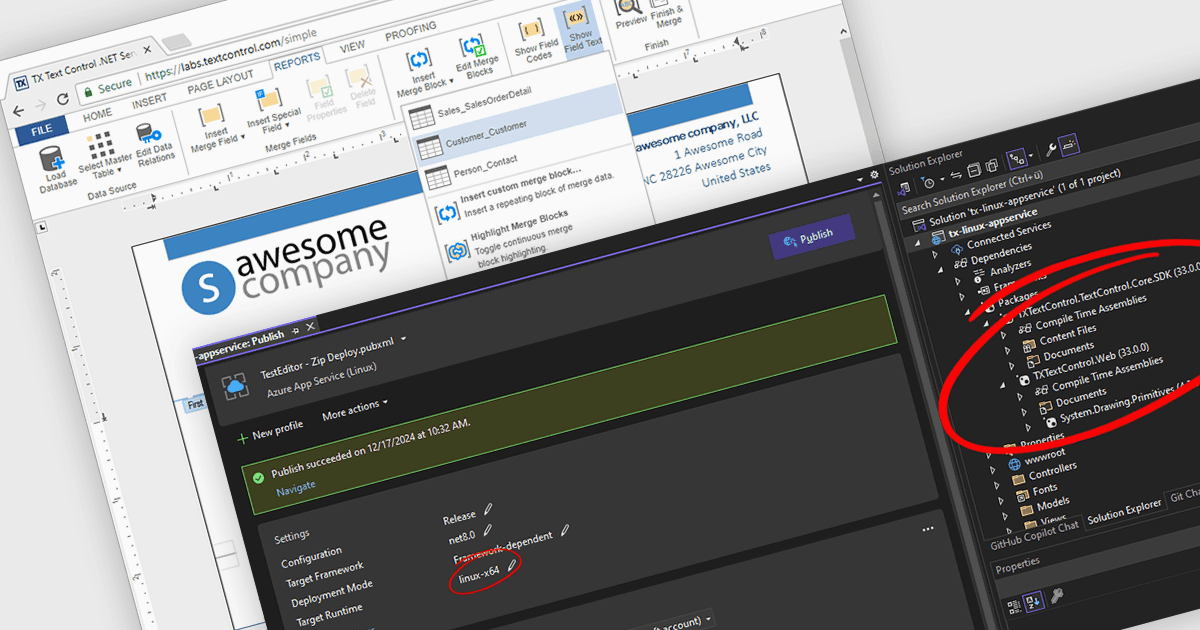Open the FILE ribbon tab

click(42, 130)
